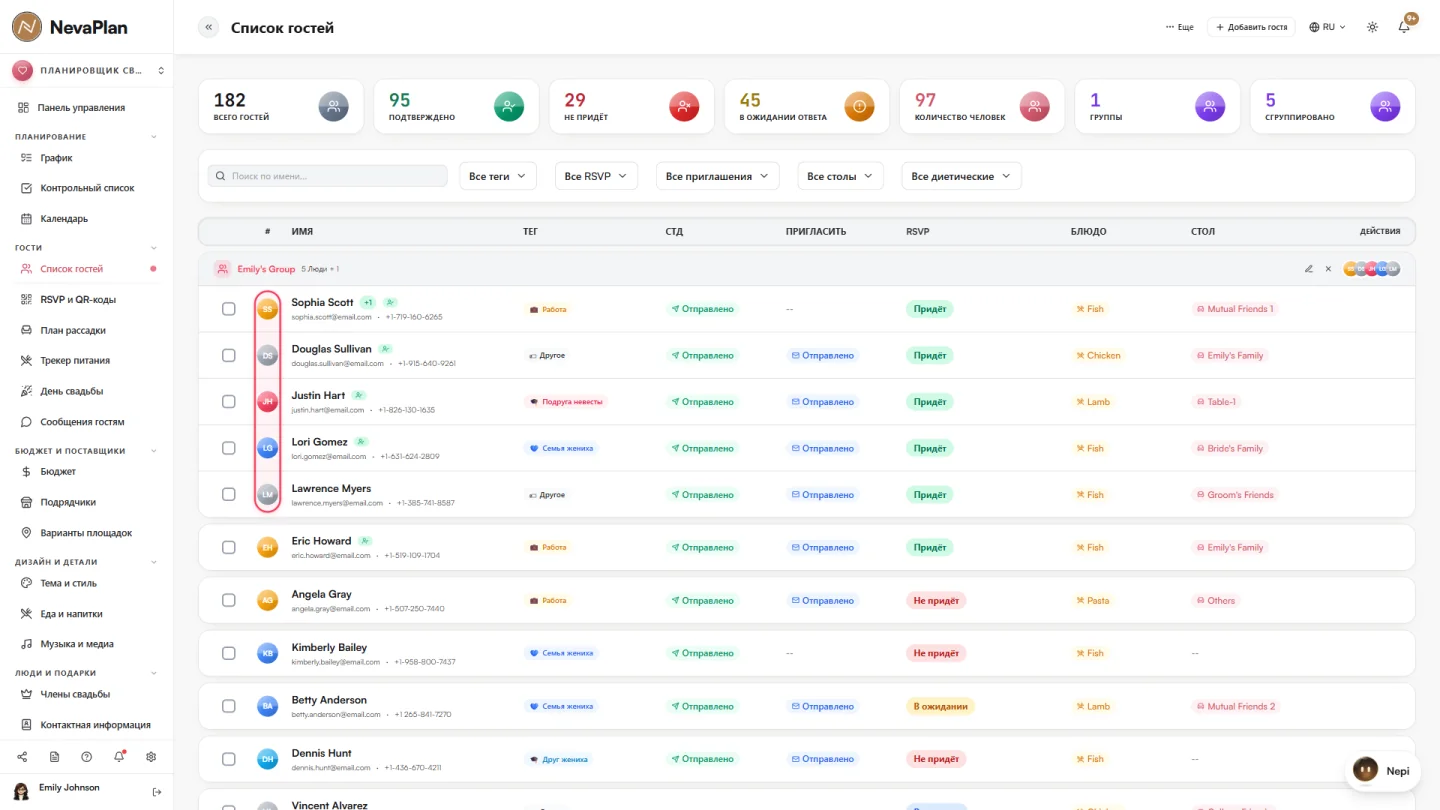Check the box next to Lori Gomez
This screenshot has width=1440, height=810.
click(x=229, y=448)
